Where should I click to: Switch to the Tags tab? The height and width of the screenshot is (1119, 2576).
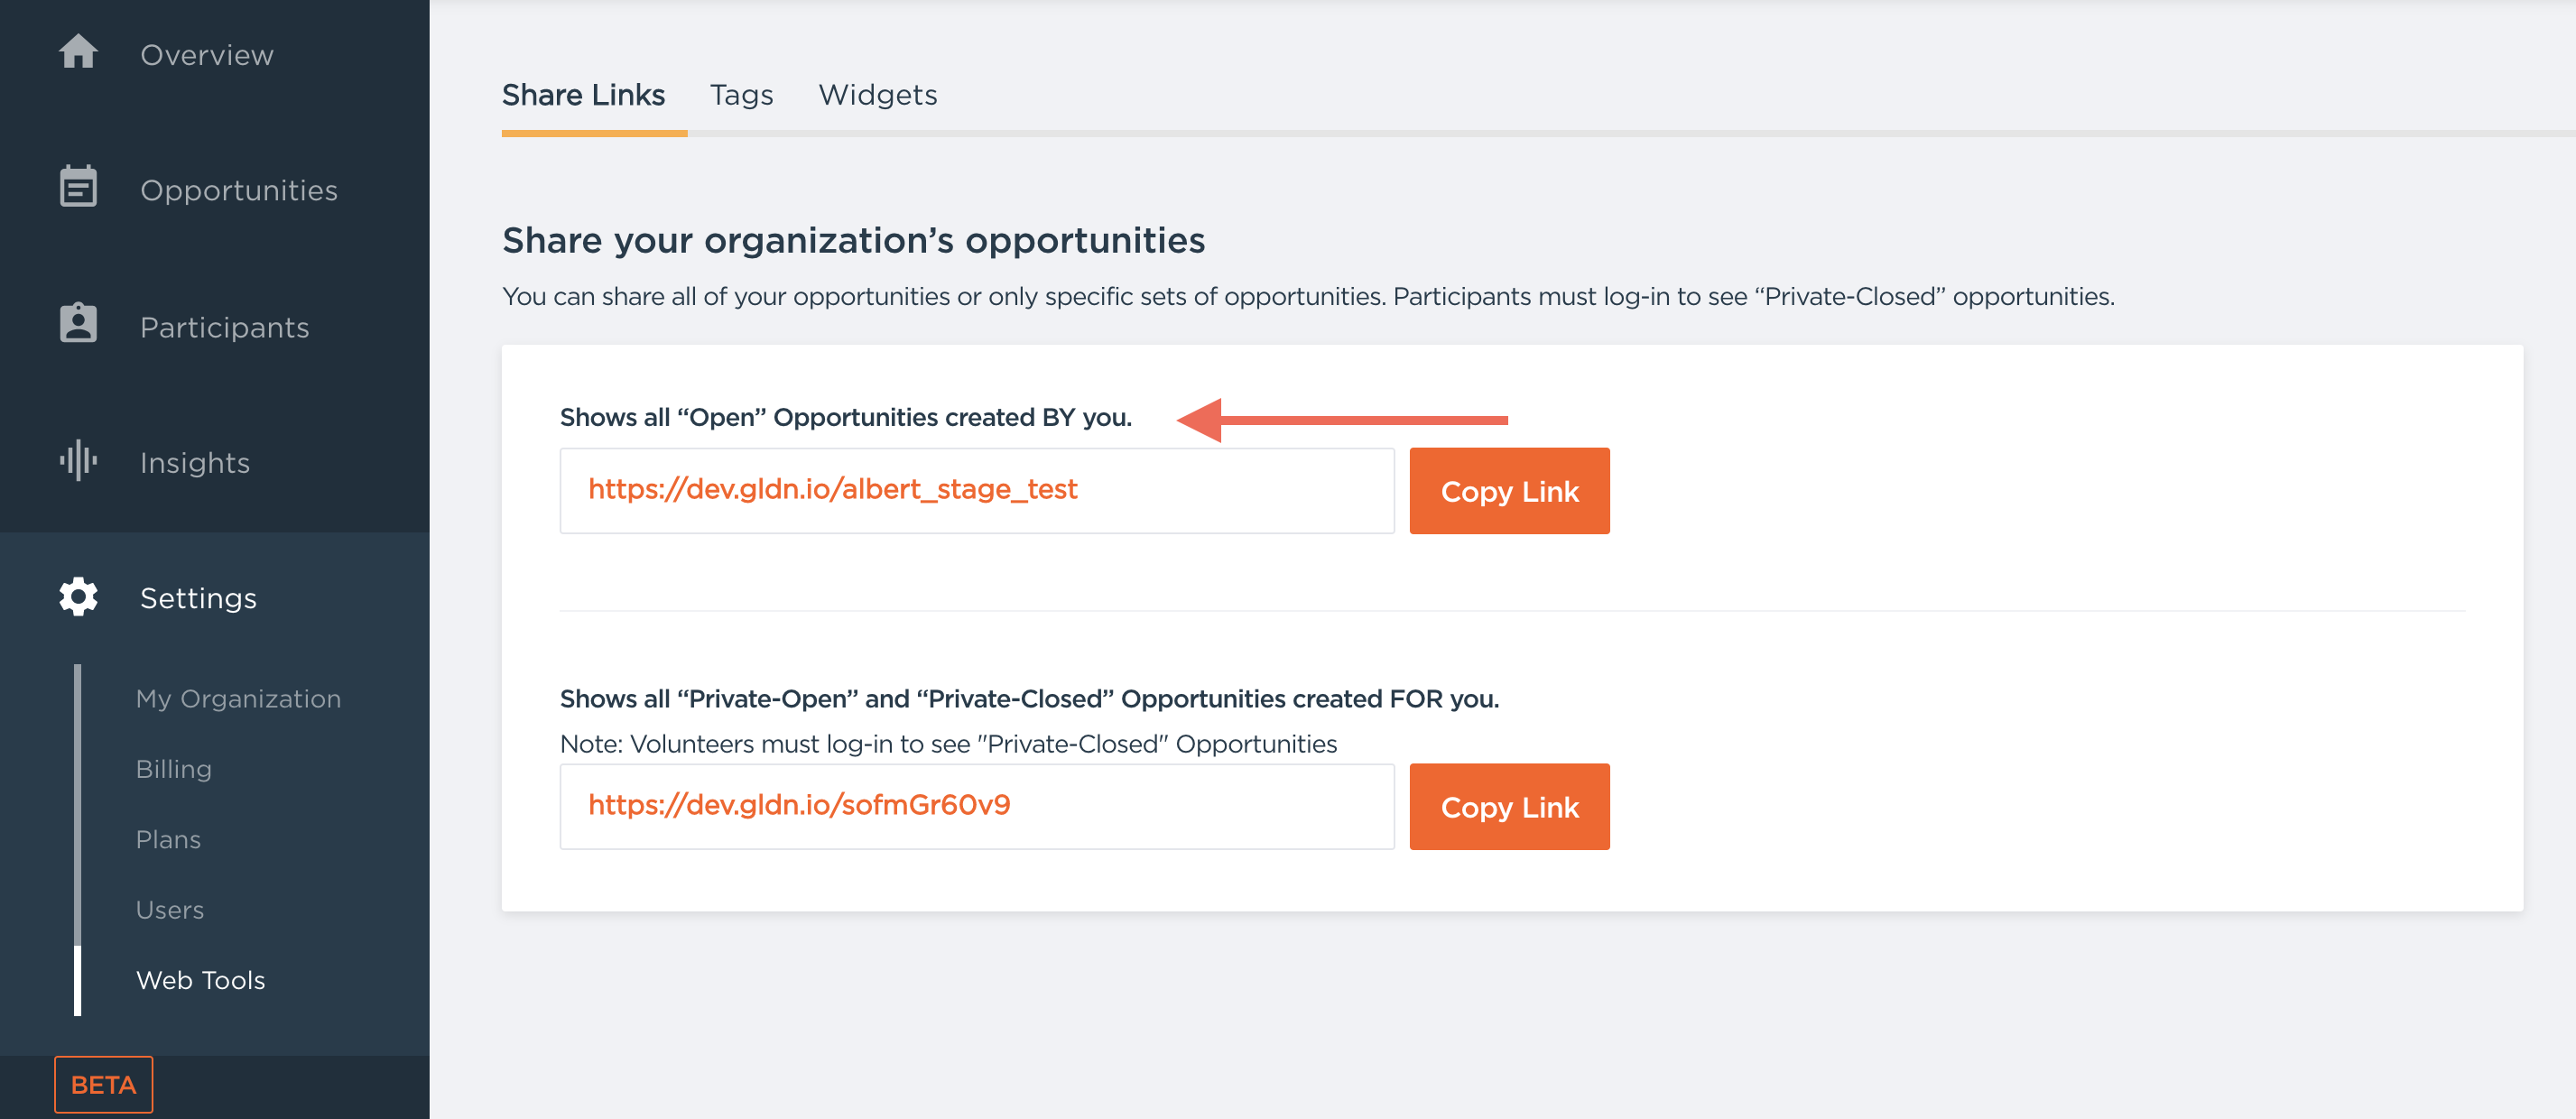[741, 95]
